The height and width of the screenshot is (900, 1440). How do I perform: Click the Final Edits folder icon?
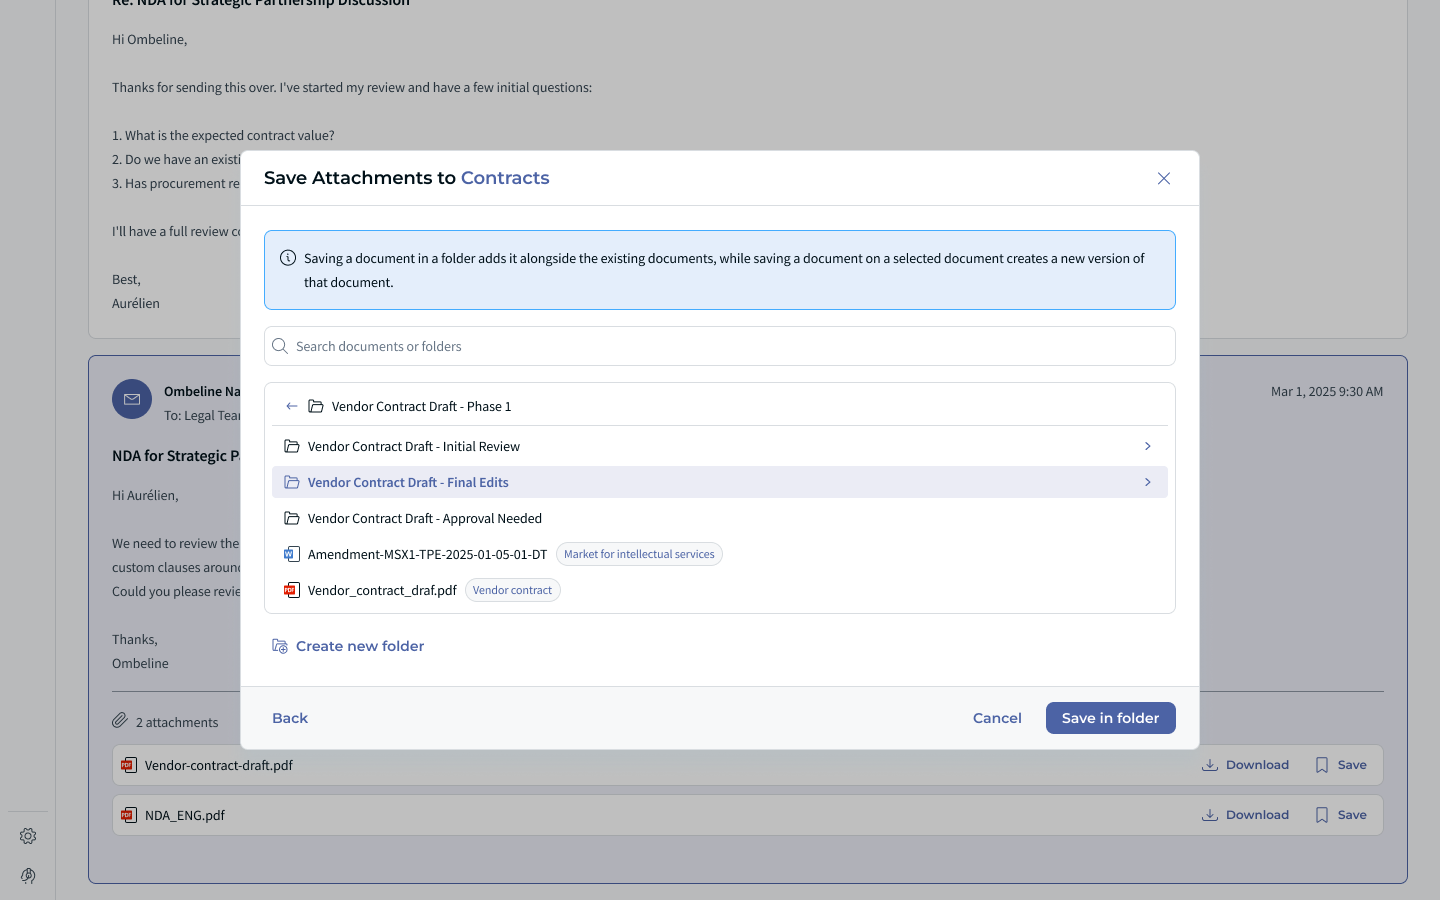[292, 482]
